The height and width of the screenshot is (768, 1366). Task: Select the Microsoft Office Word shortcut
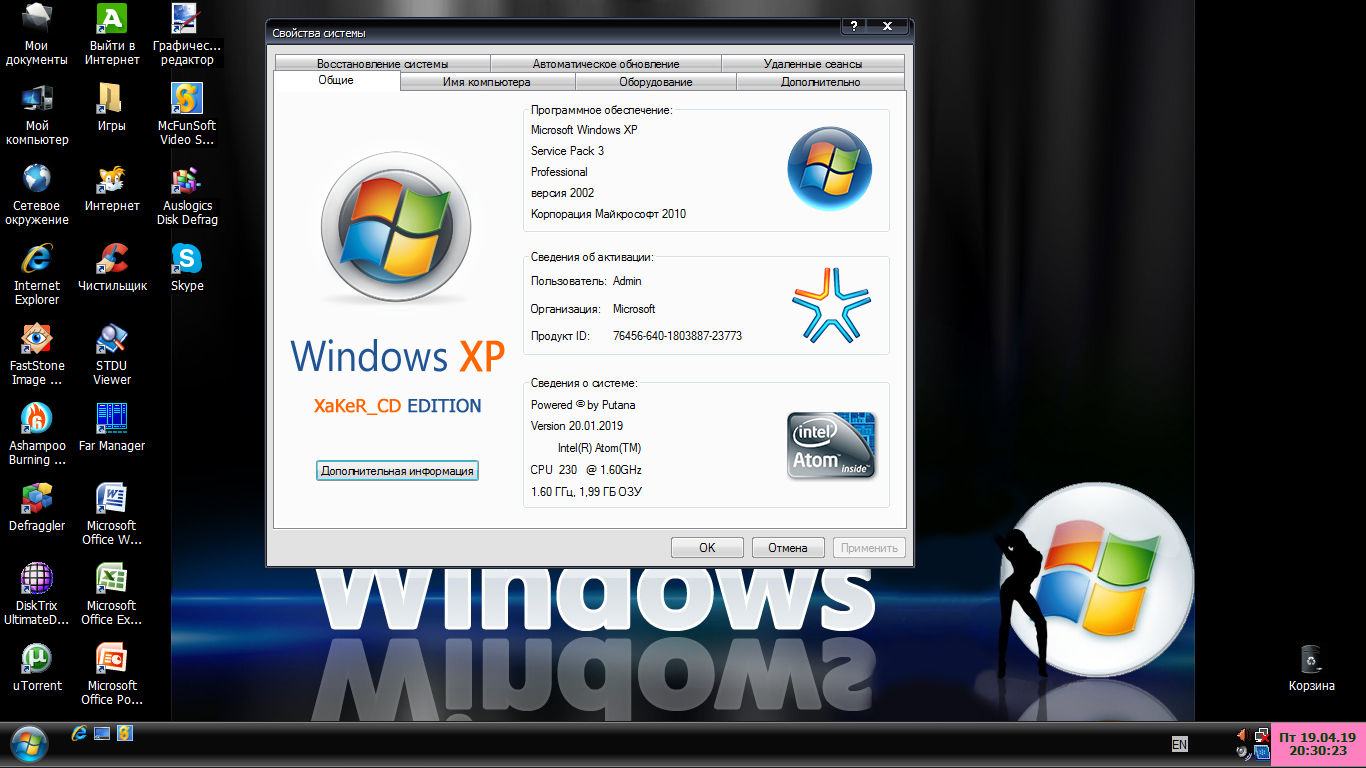[x=112, y=515]
